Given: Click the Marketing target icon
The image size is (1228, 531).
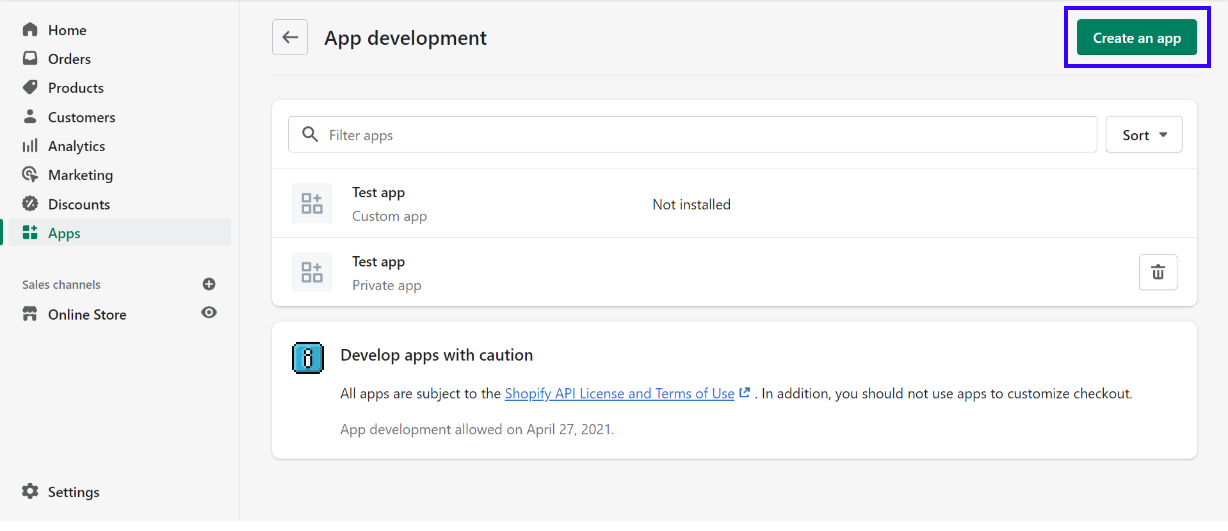Looking at the screenshot, I should pos(30,175).
